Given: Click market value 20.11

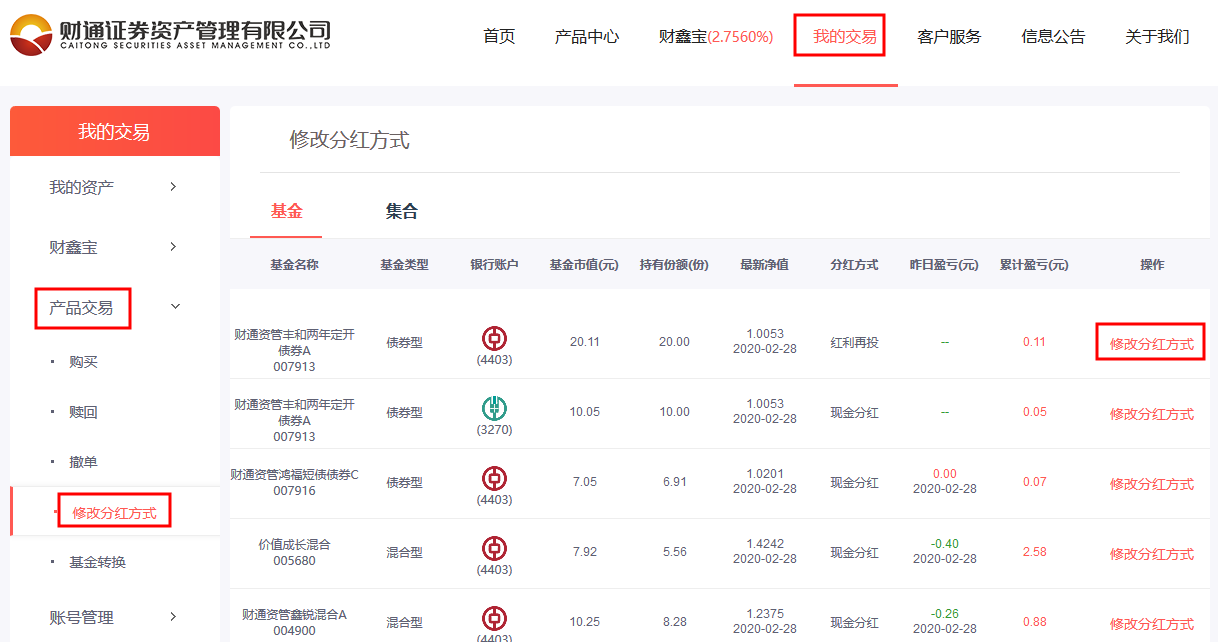Looking at the screenshot, I should coord(584,342).
